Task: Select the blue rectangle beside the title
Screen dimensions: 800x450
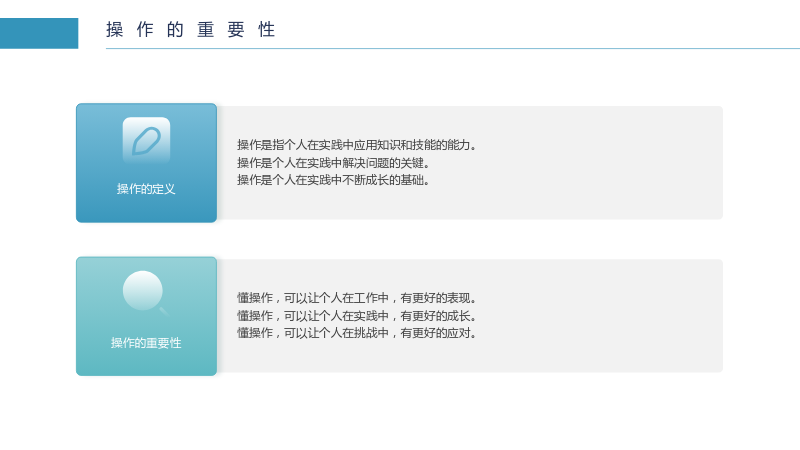Action: (x=39, y=33)
